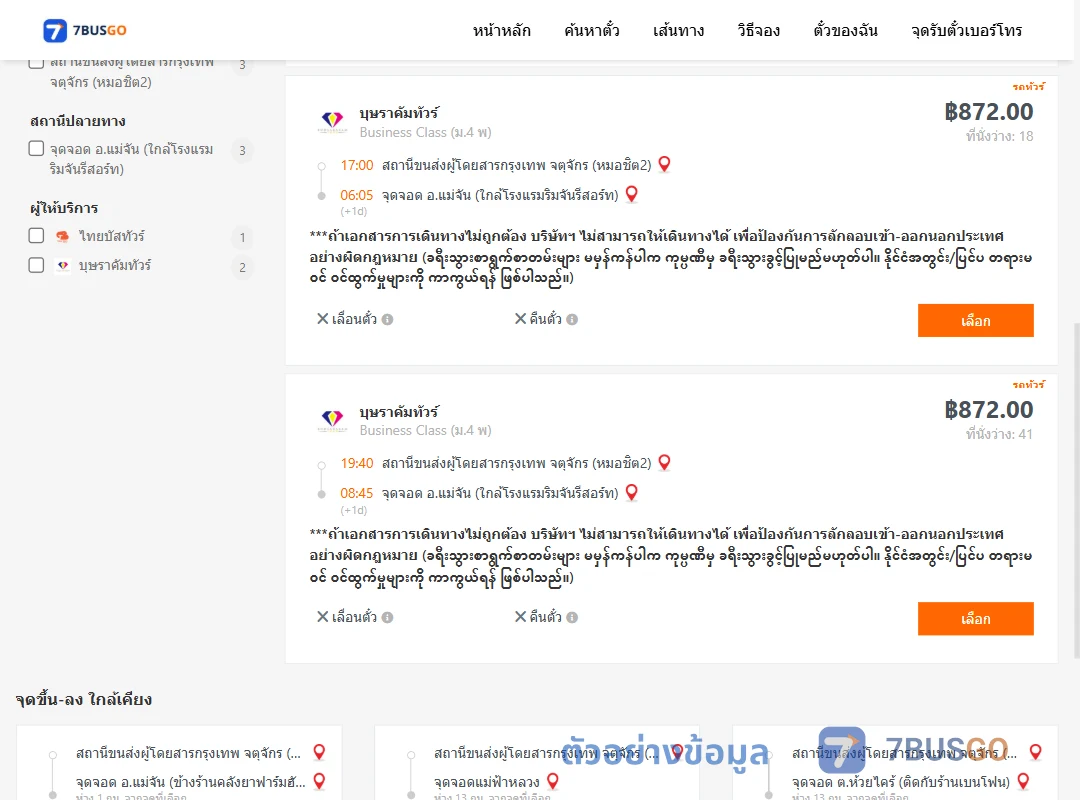Tick the ไทยบัสทัวร์ operator checkbox
Image resolution: width=1080 pixels, height=800 pixels.
[37, 236]
